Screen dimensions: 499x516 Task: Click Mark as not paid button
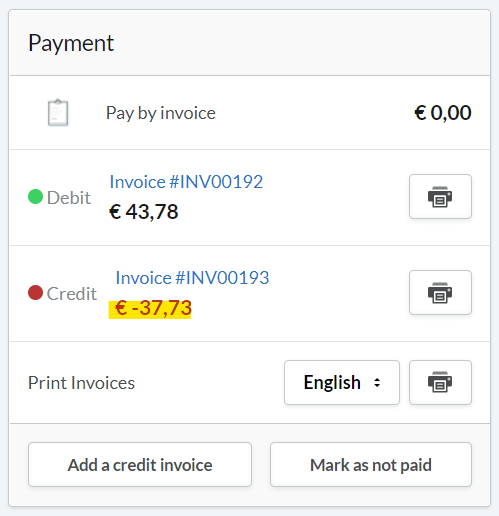click(371, 465)
